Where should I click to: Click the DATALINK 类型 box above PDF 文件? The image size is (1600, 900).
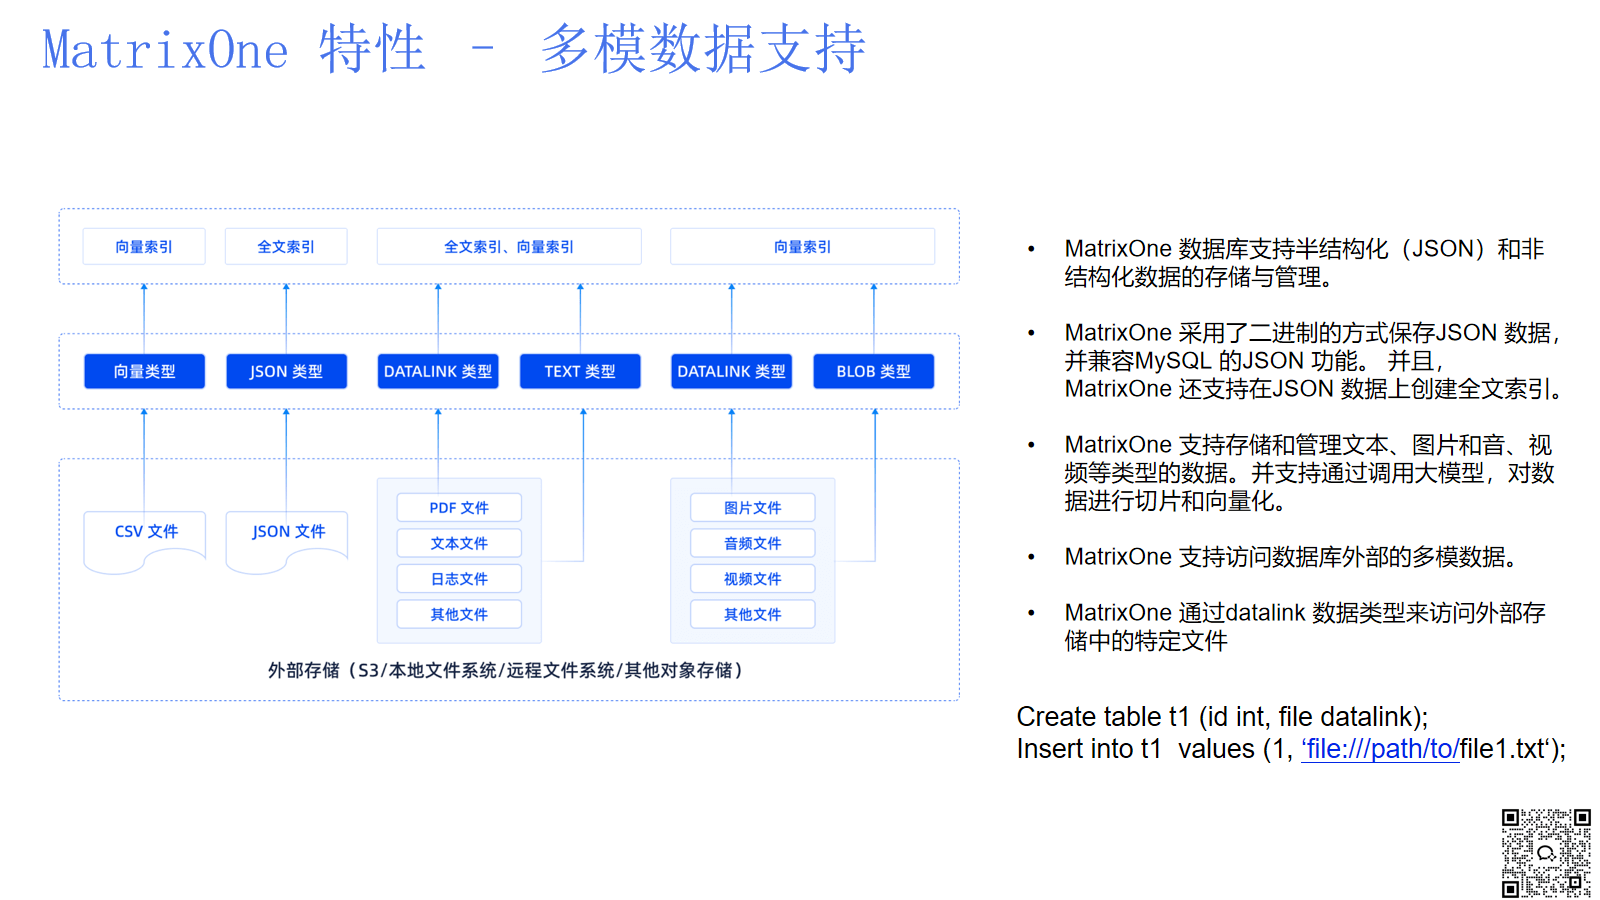pos(438,371)
